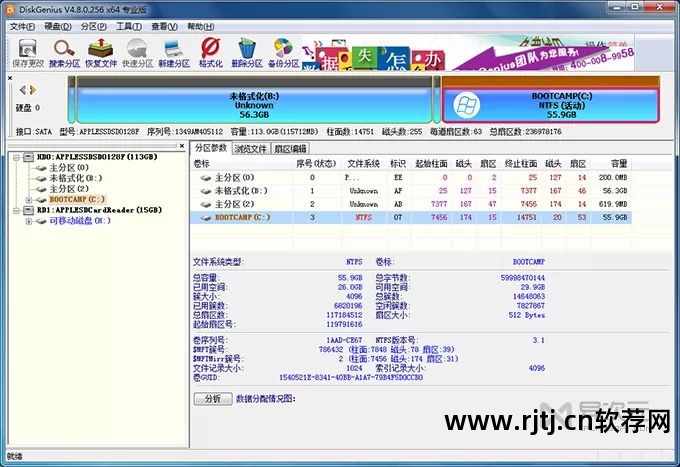Open the Backup Partition (备份分区) tool
Screen dimensions: 680x467
(283, 52)
